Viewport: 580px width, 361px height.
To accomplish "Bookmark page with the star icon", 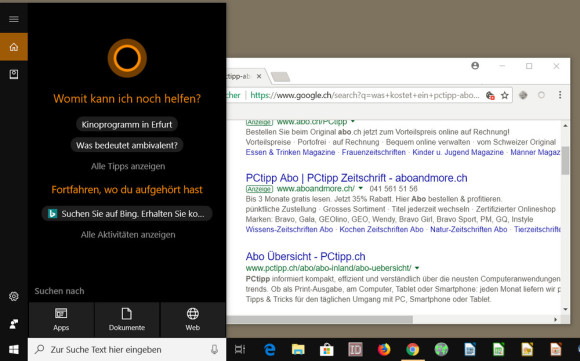I will [x=505, y=95].
